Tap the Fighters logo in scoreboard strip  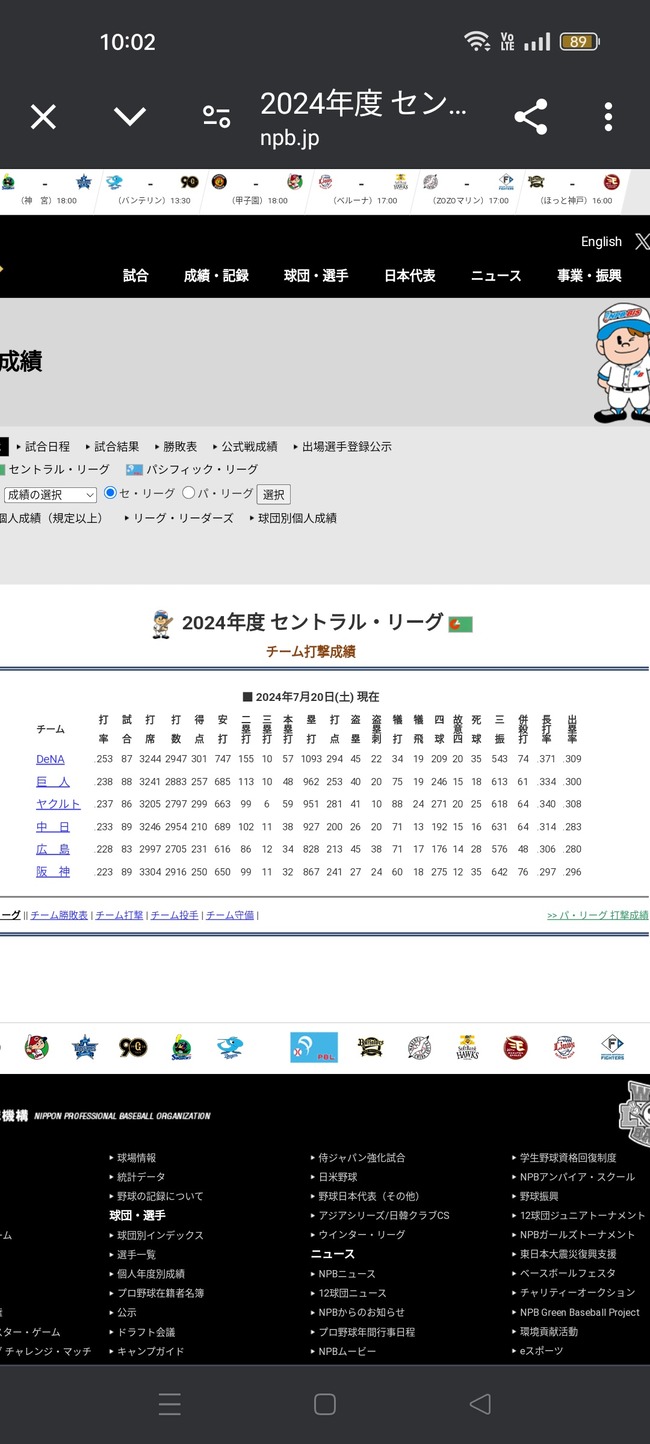[506, 182]
